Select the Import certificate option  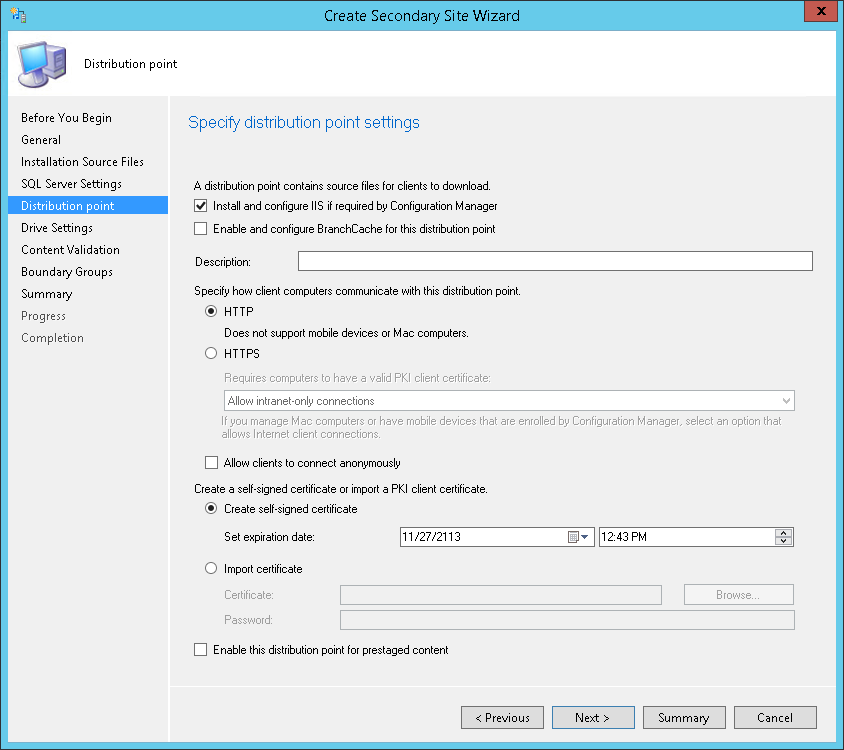211,569
